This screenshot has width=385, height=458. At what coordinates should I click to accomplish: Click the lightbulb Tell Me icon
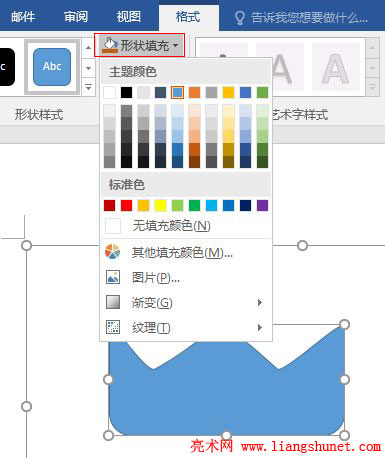pos(240,17)
